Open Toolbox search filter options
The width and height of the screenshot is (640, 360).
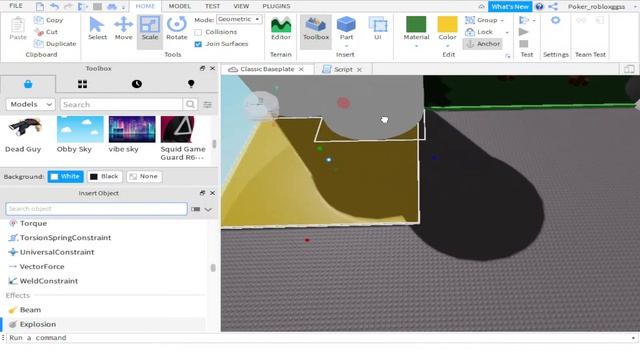207,104
